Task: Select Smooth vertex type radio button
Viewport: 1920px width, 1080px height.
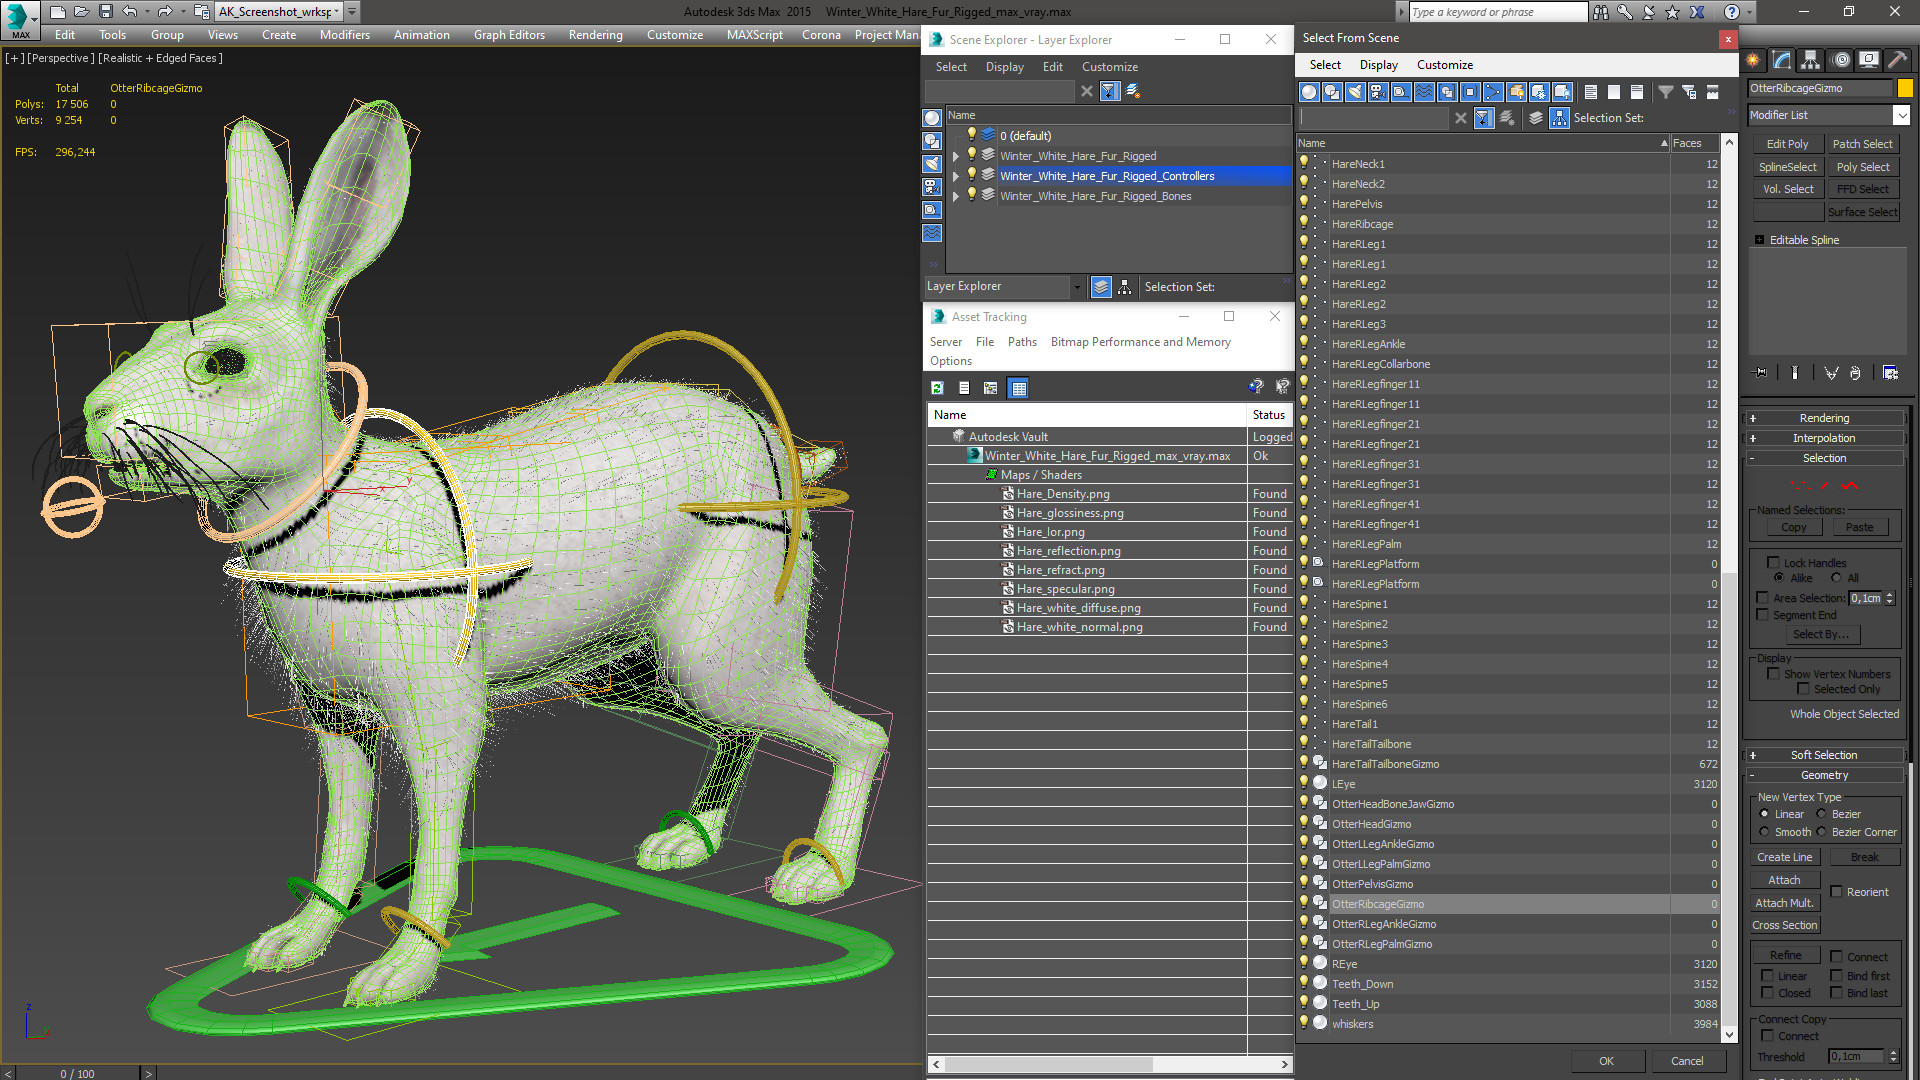Action: coord(1764,832)
